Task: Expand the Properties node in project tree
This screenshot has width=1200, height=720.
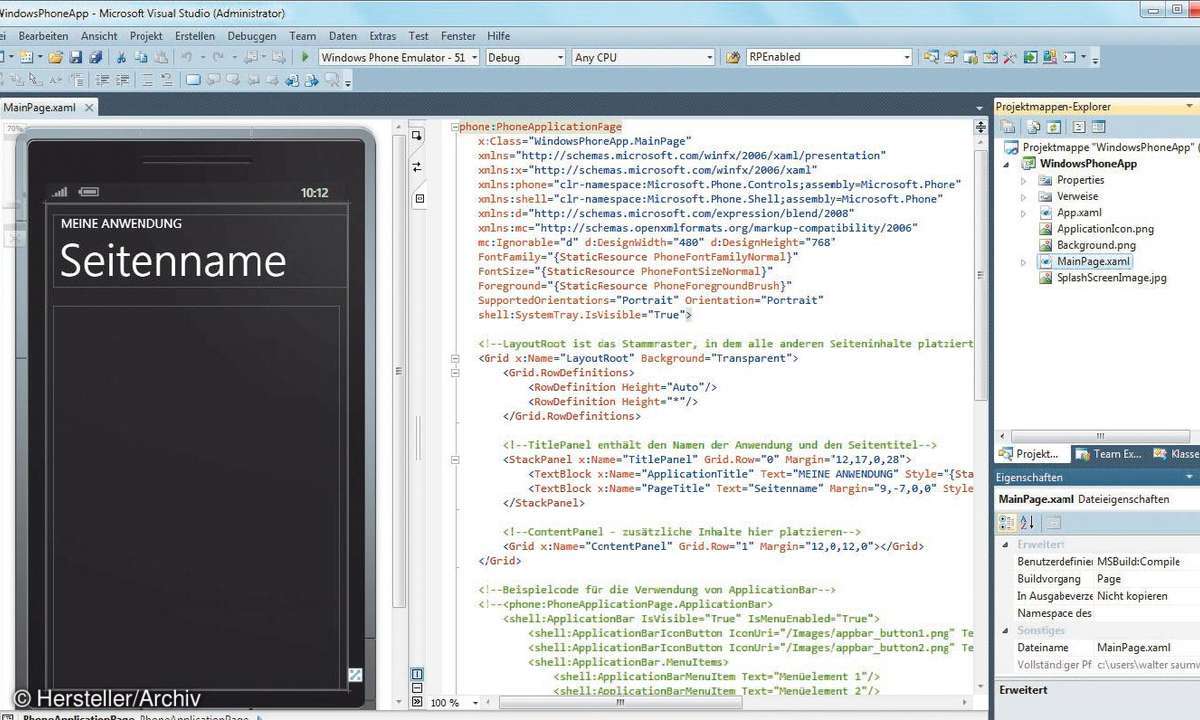Action: 1023,180
